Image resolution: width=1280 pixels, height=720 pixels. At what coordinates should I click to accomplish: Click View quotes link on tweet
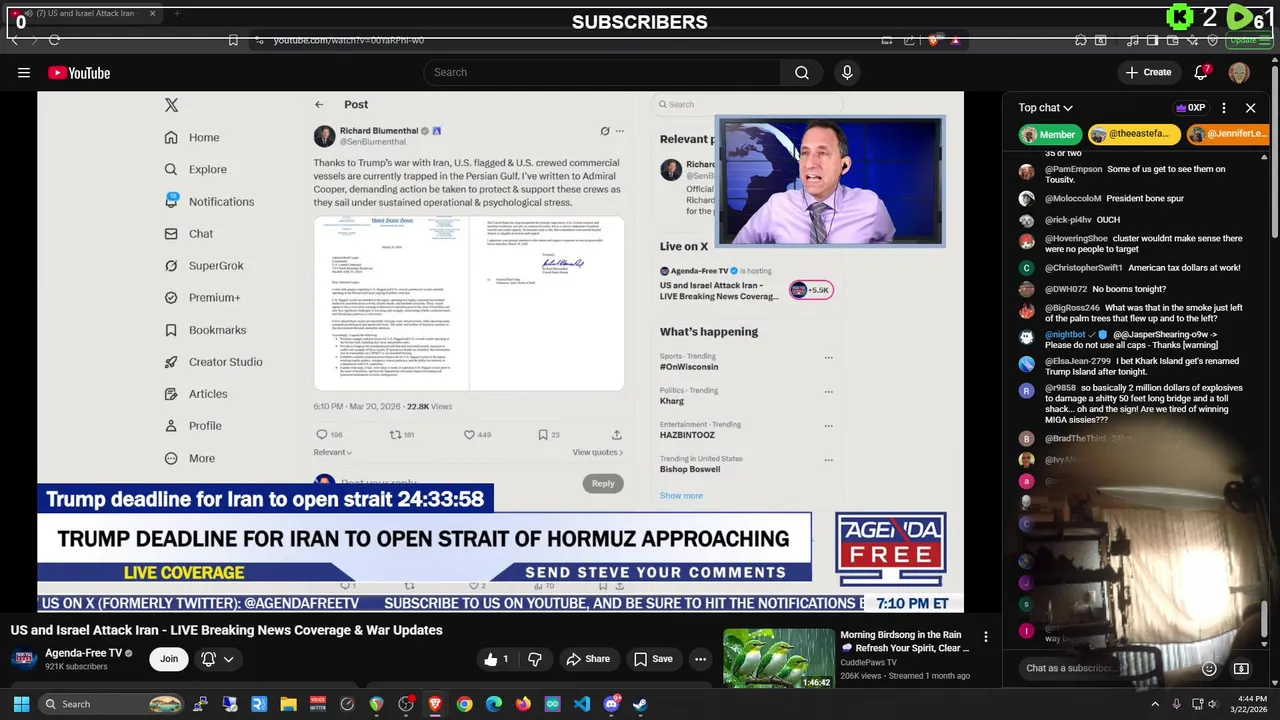(597, 453)
